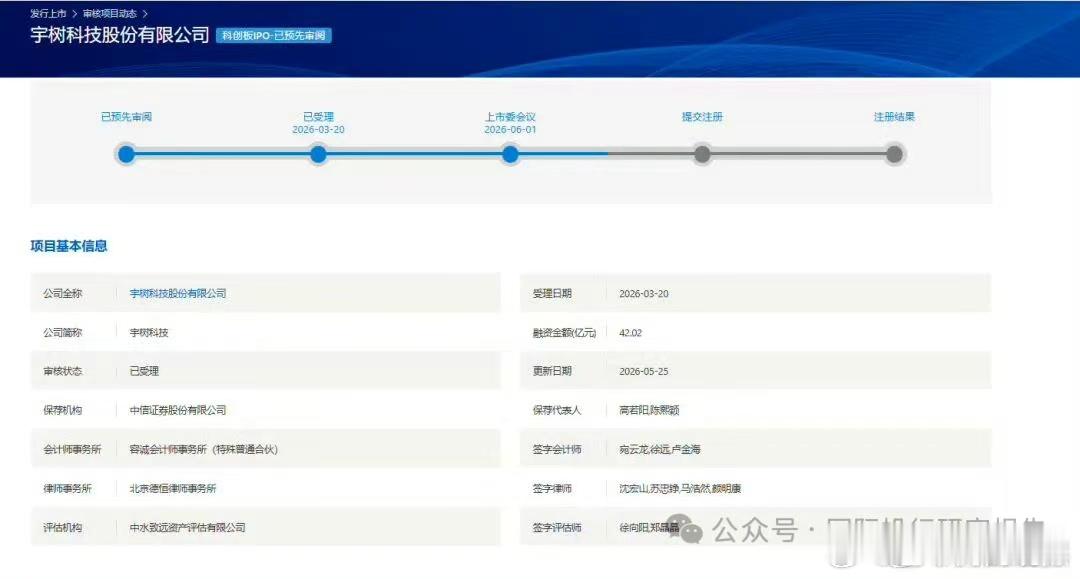Open 发行上市 in the breadcrumb
This screenshot has width=1080, height=579.
pyautogui.click(x=48, y=13)
